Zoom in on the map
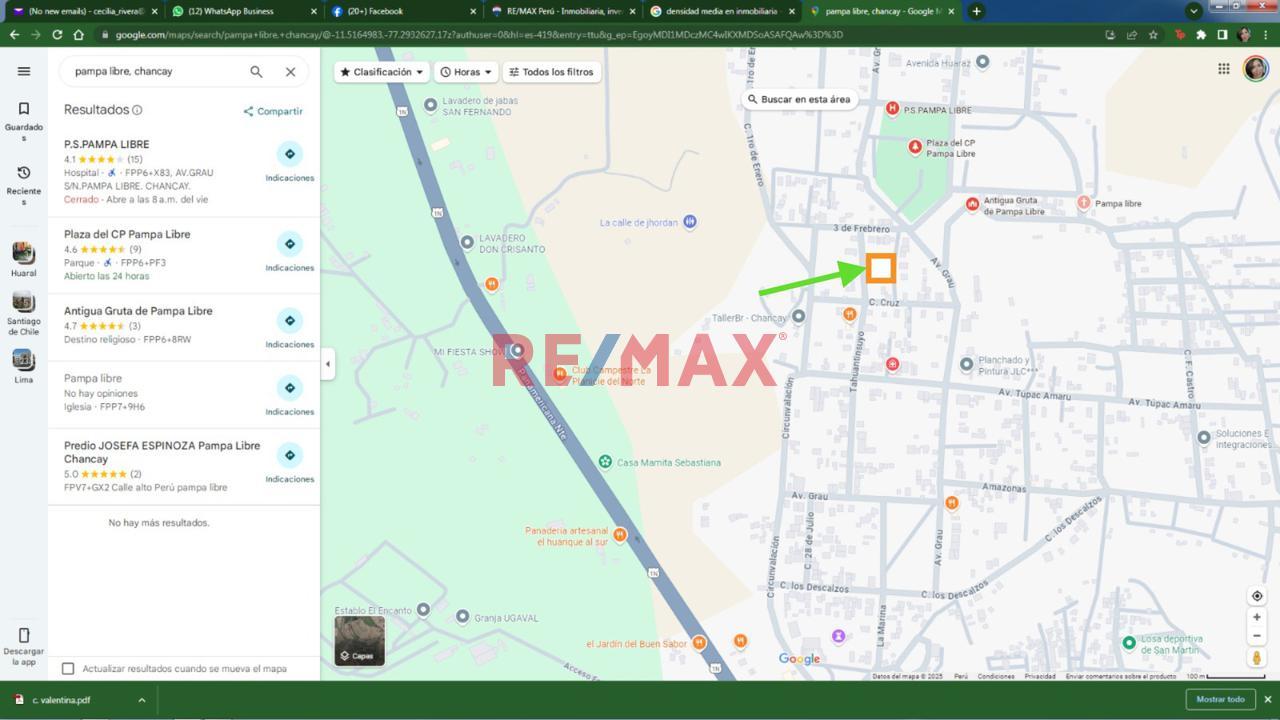 (x=1257, y=617)
